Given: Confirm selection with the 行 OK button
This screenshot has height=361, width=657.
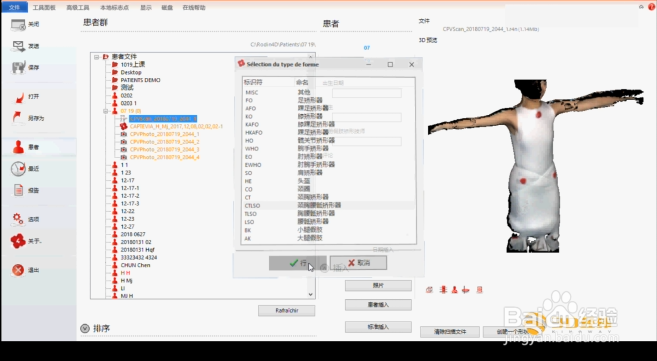Looking at the screenshot, I should coord(297,263).
